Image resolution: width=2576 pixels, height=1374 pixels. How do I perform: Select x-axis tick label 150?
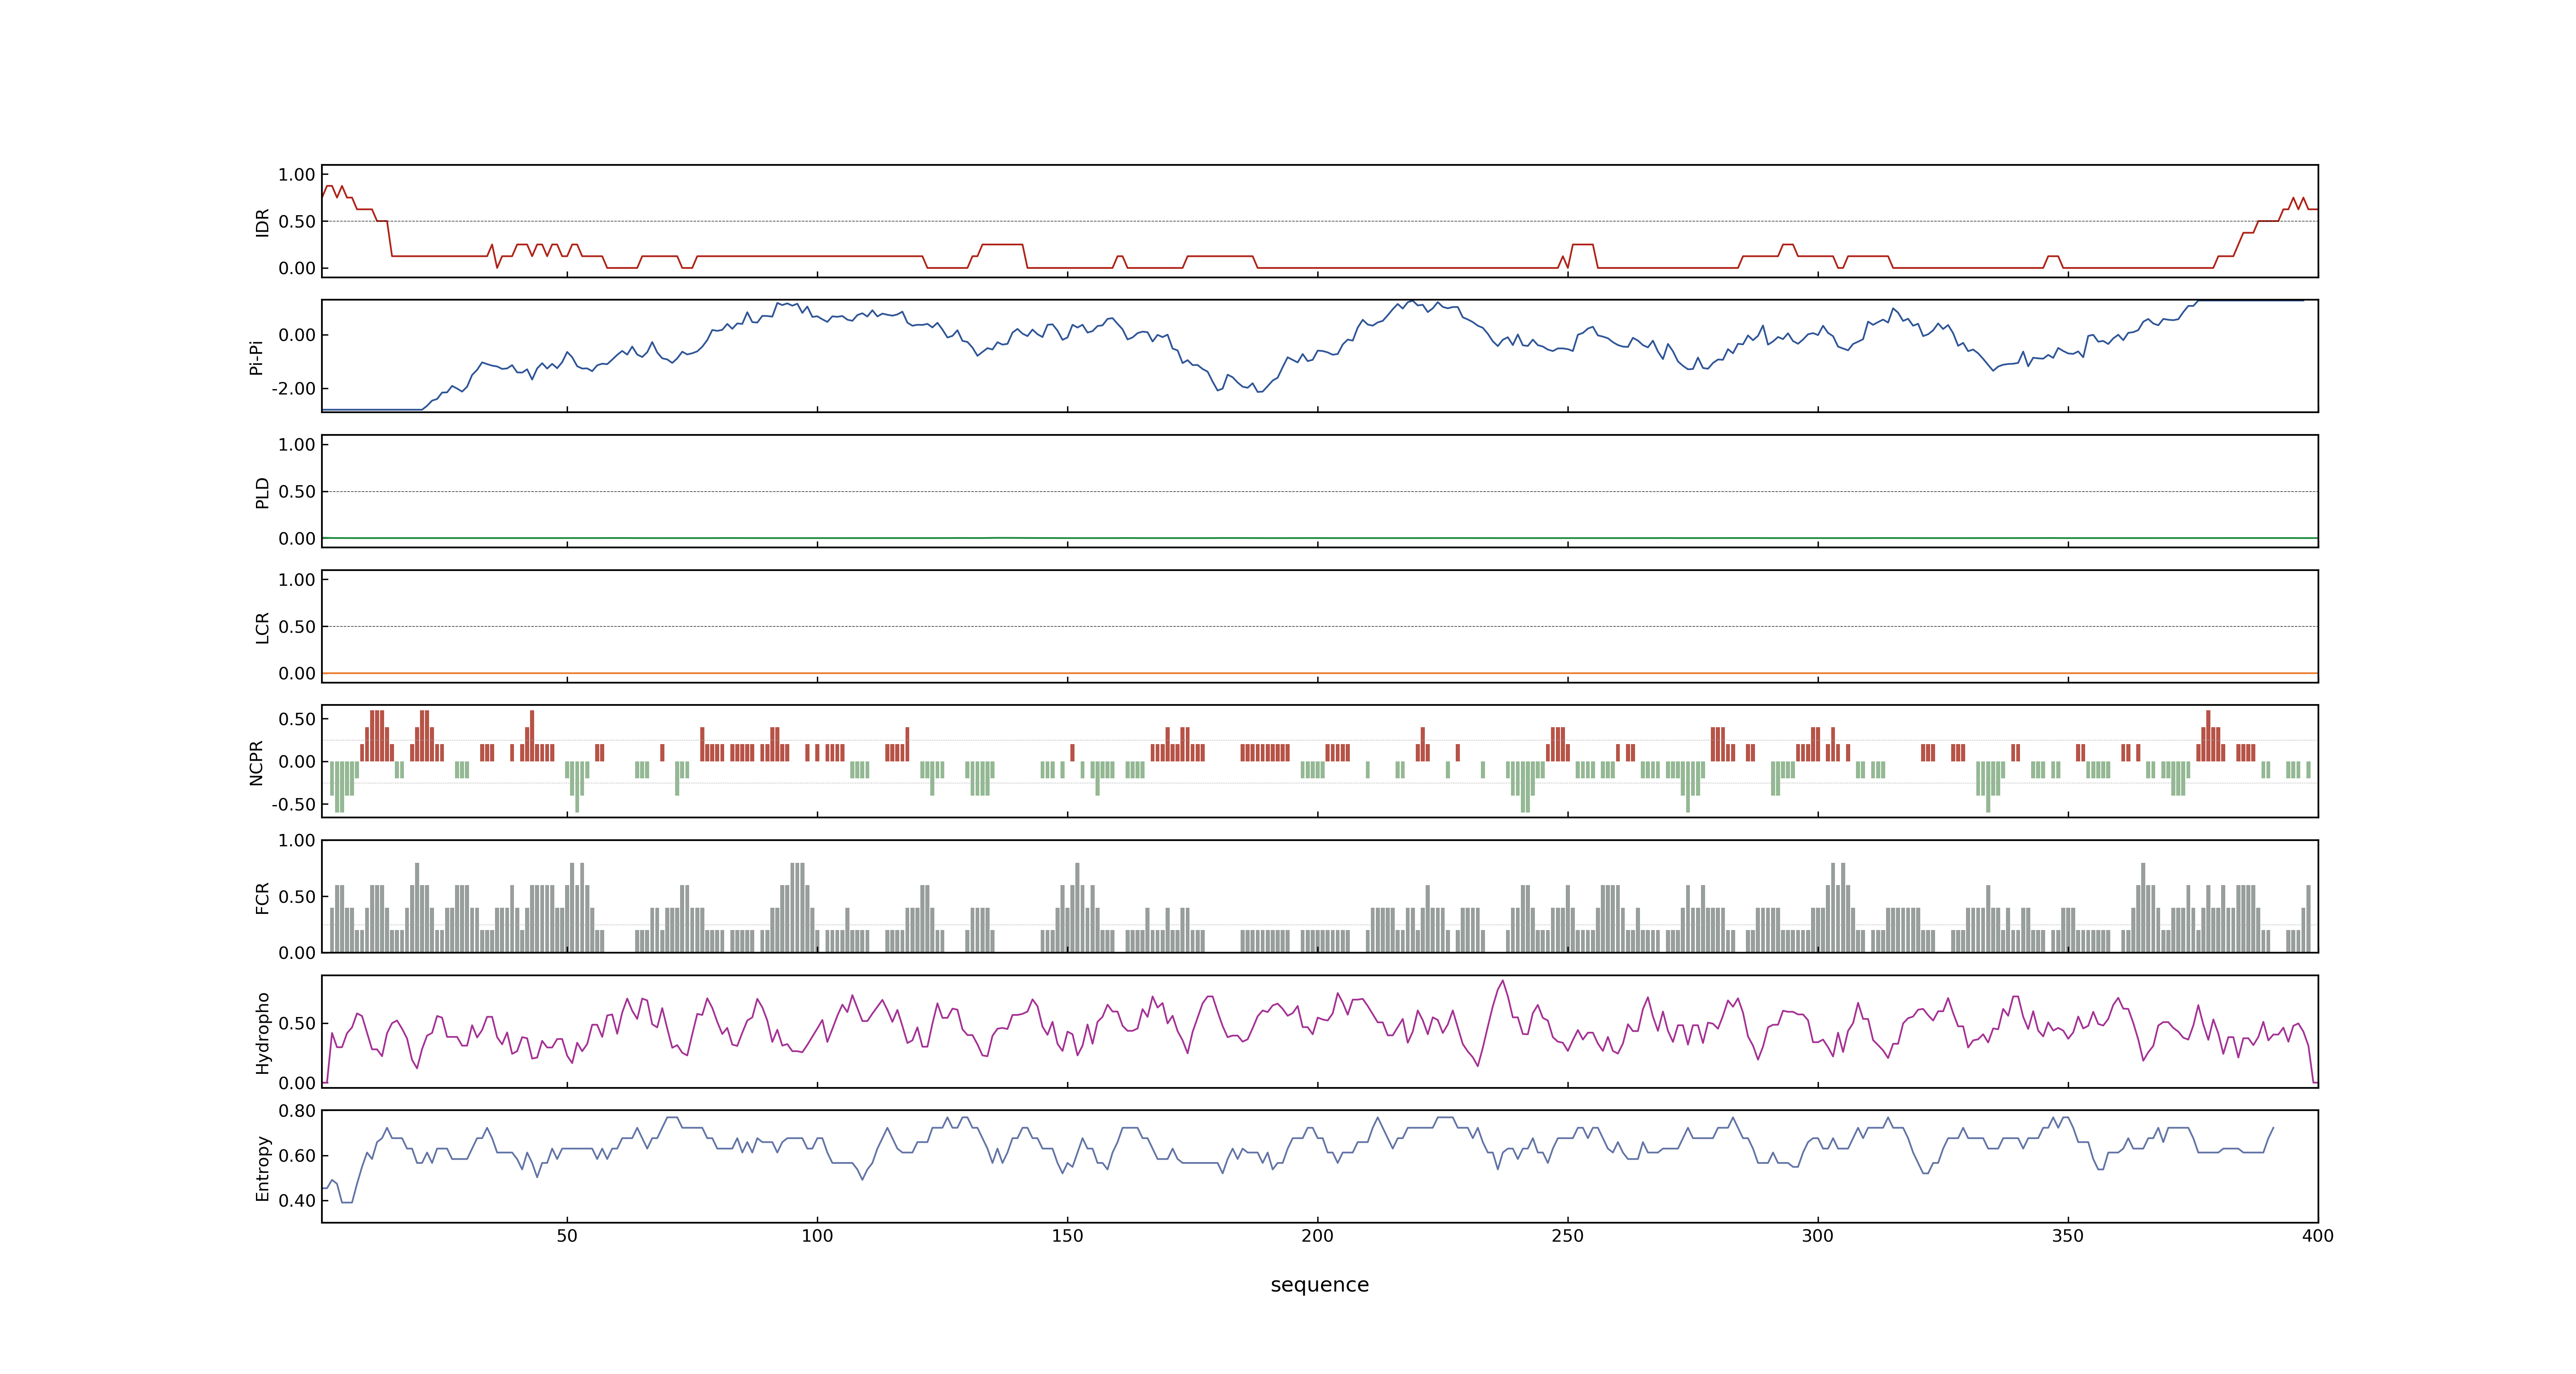1067,1236
